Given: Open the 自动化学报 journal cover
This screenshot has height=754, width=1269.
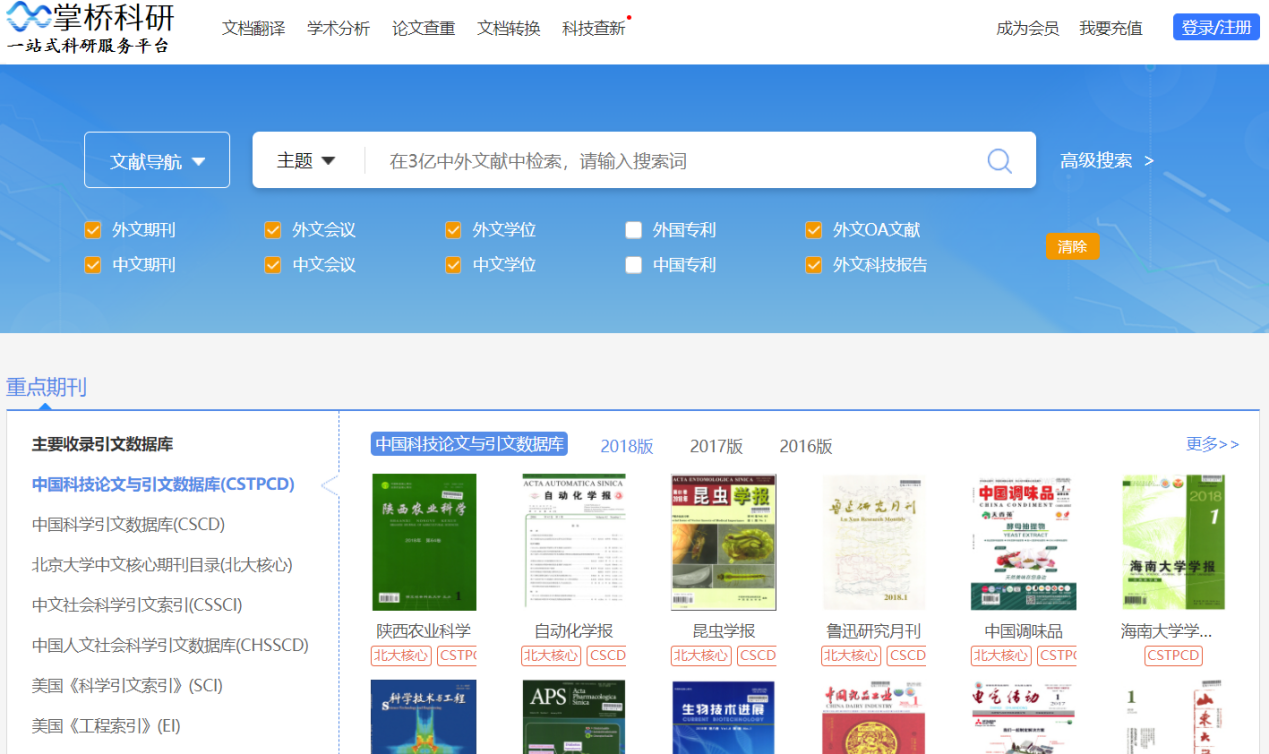Looking at the screenshot, I should click(574, 542).
